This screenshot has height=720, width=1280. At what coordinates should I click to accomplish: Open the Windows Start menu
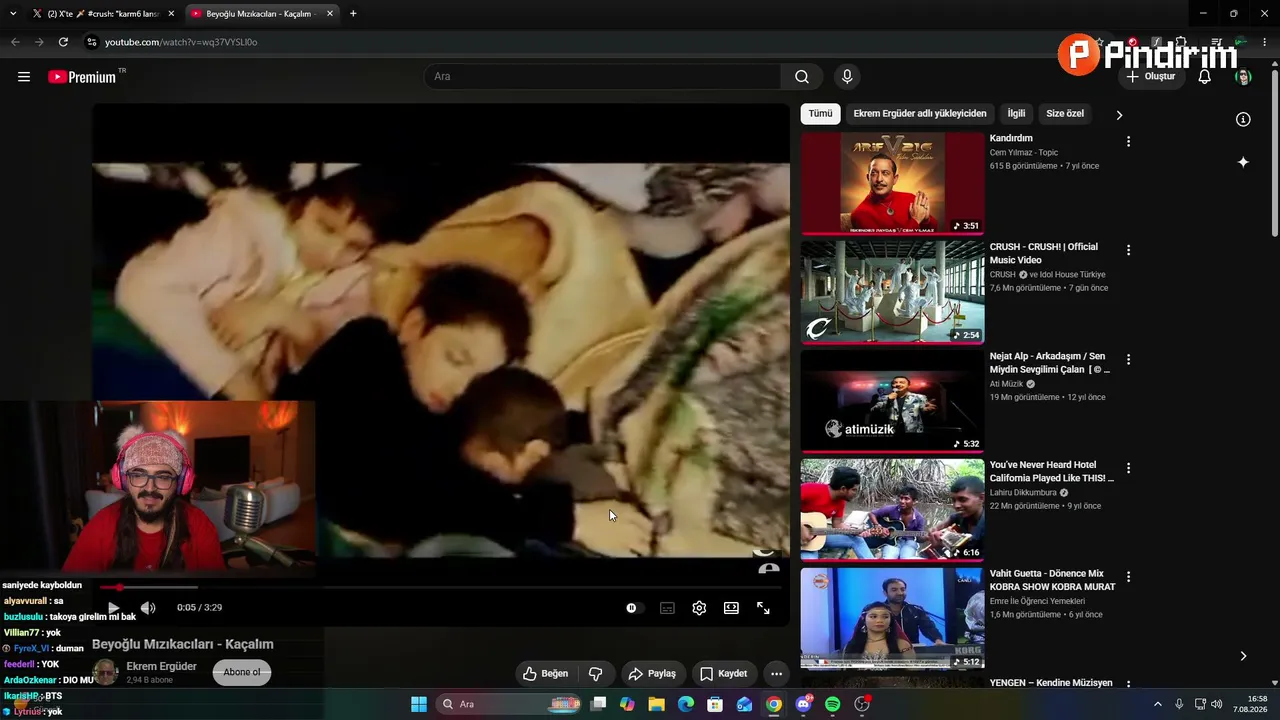point(419,704)
